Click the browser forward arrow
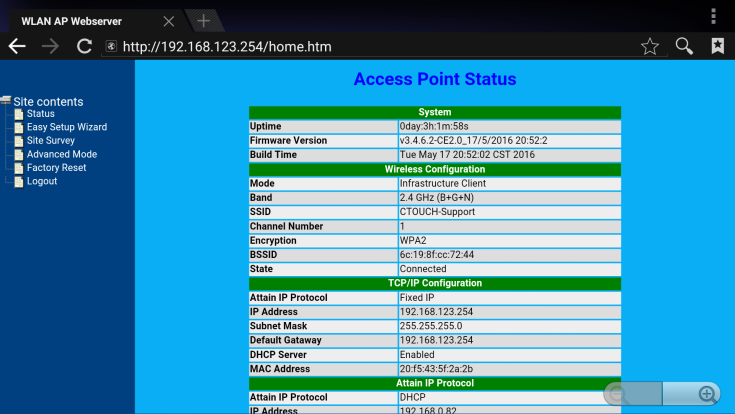The width and height of the screenshot is (735, 414). click(x=50, y=46)
